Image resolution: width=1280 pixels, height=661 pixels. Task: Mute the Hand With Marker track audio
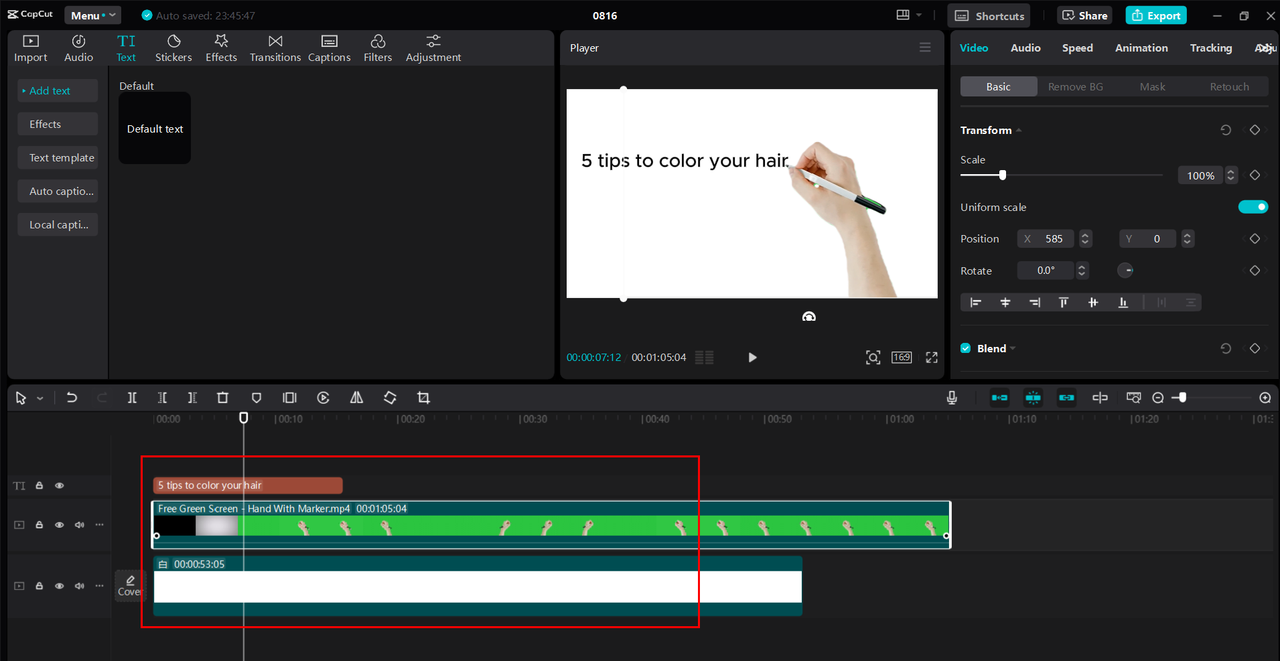click(x=79, y=525)
